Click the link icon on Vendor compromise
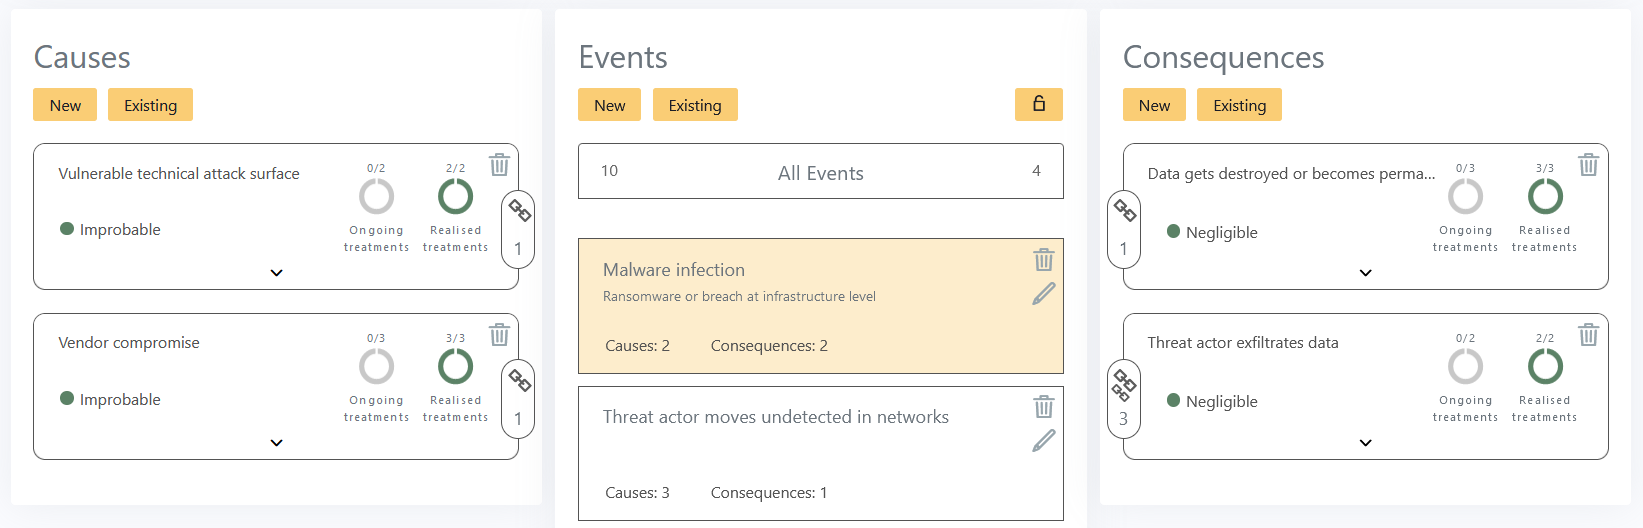Viewport: 1643px width, 528px height. coord(519,380)
